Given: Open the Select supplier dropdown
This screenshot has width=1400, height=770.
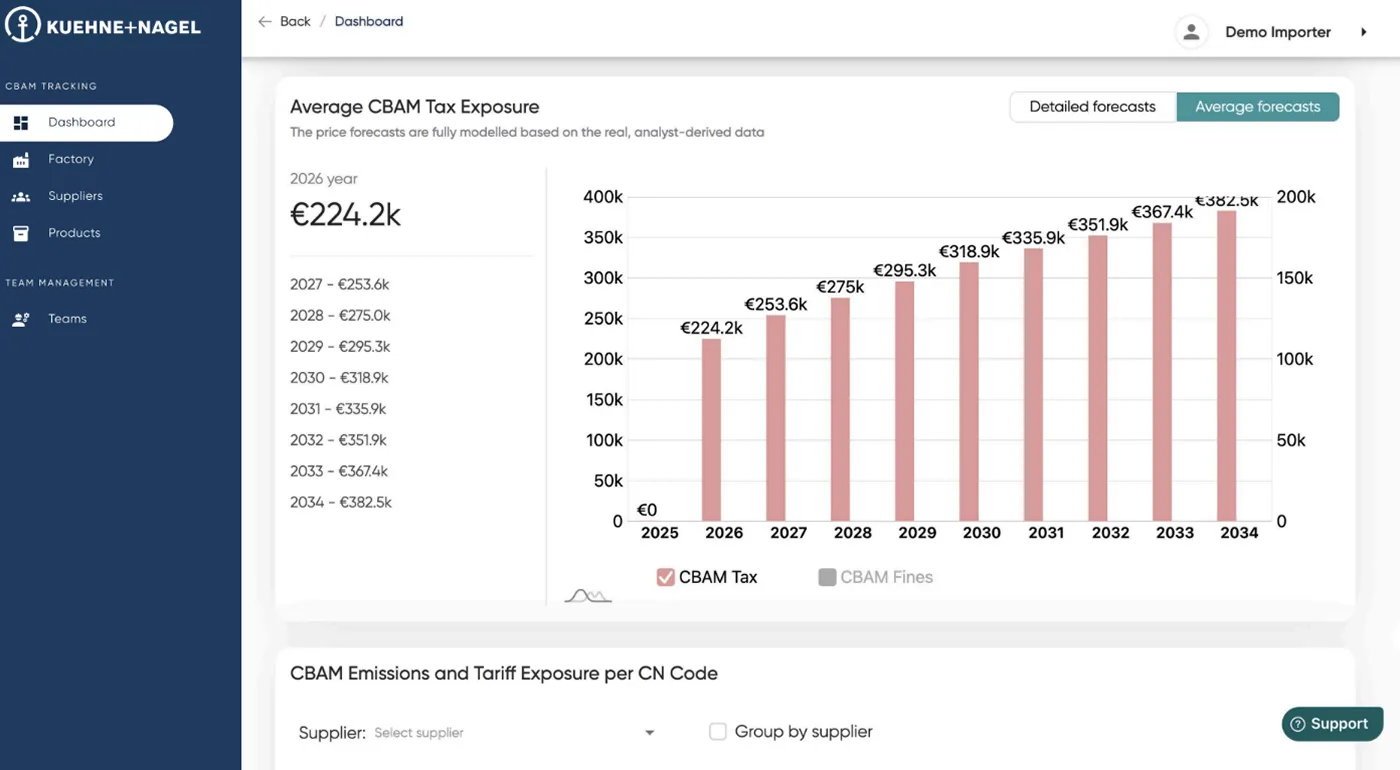Looking at the screenshot, I should pos(514,733).
